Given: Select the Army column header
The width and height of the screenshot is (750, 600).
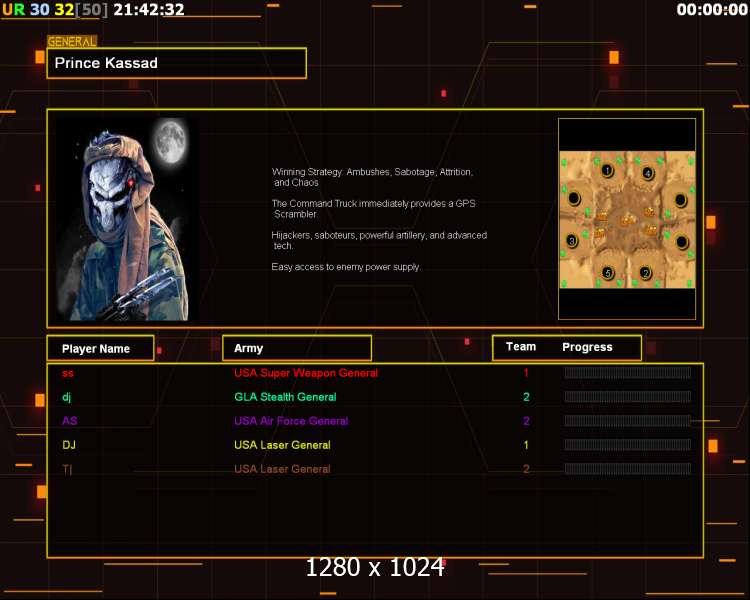Looking at the screenshot, I should click(x=297, y=348).
